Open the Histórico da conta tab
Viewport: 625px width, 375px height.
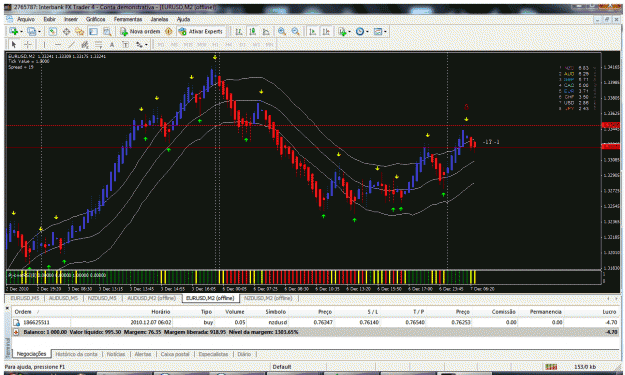[x=77, y=354]
